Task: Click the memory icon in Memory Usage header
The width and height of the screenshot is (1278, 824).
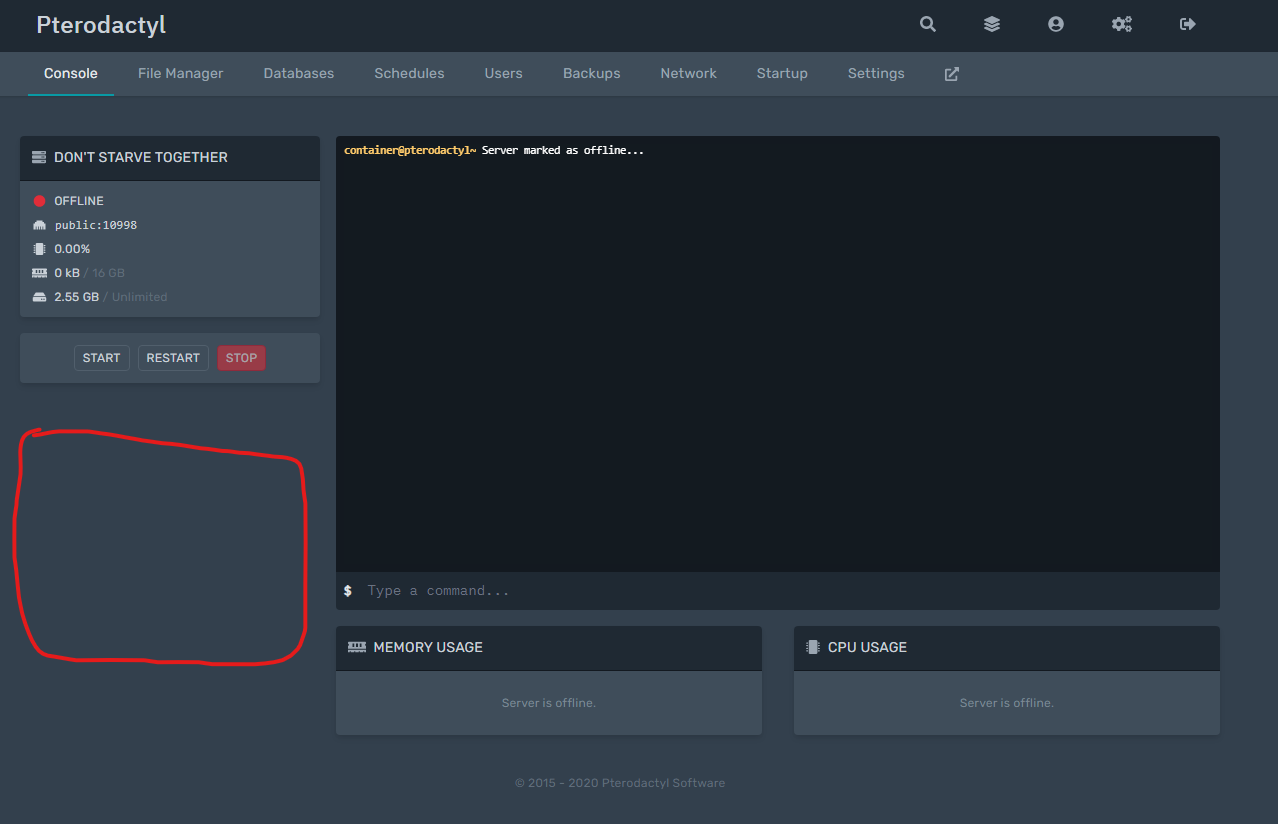Action: (357, 647)
